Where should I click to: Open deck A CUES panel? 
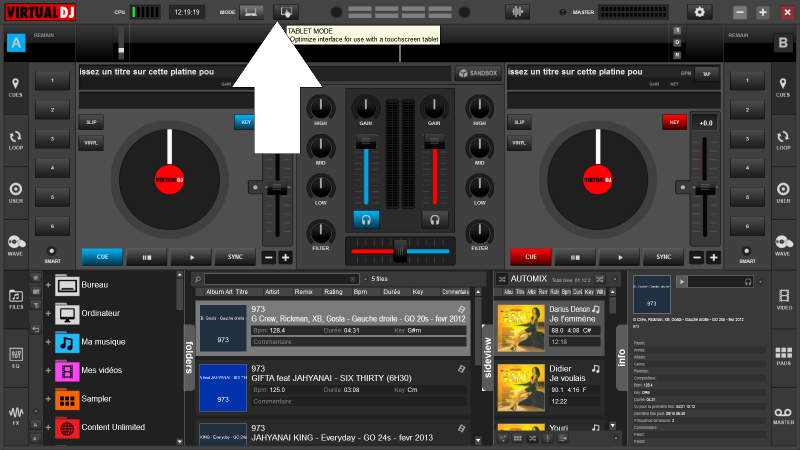tap(15, 88)
